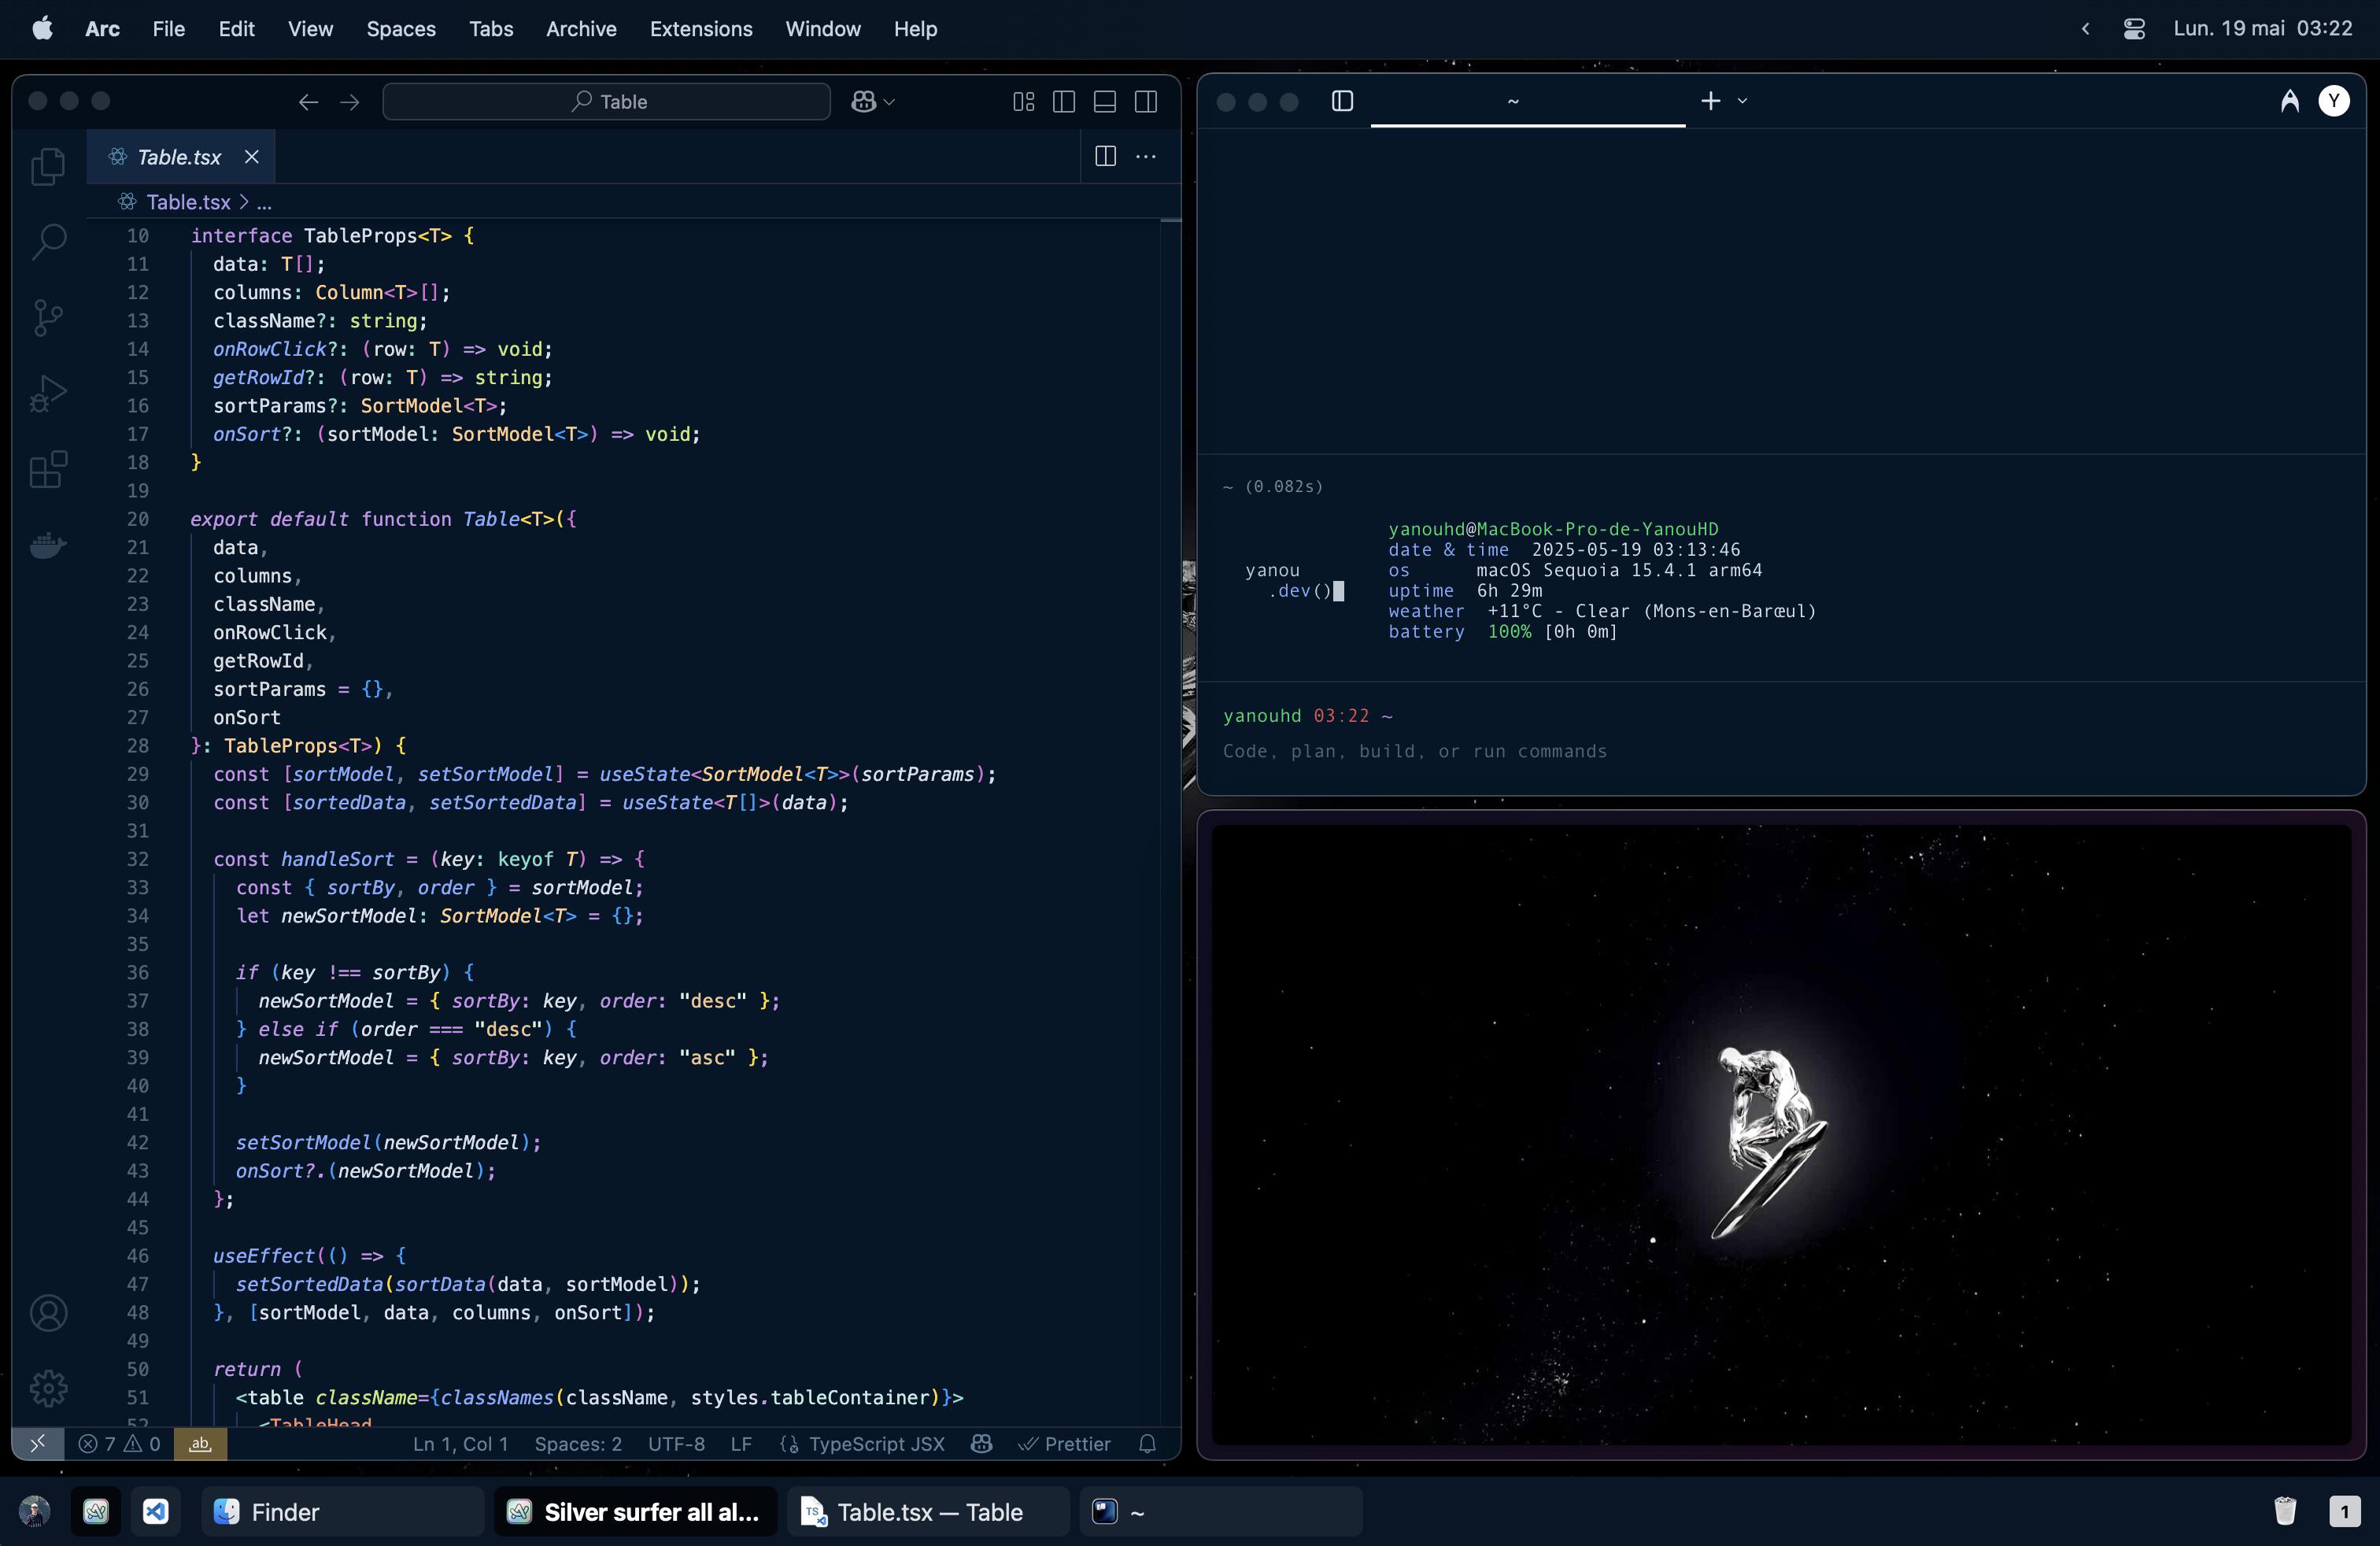Screen dimensions: 2380x1546
Task: Expand hidden menu bar items chevron
Action: click(2085, 29)
